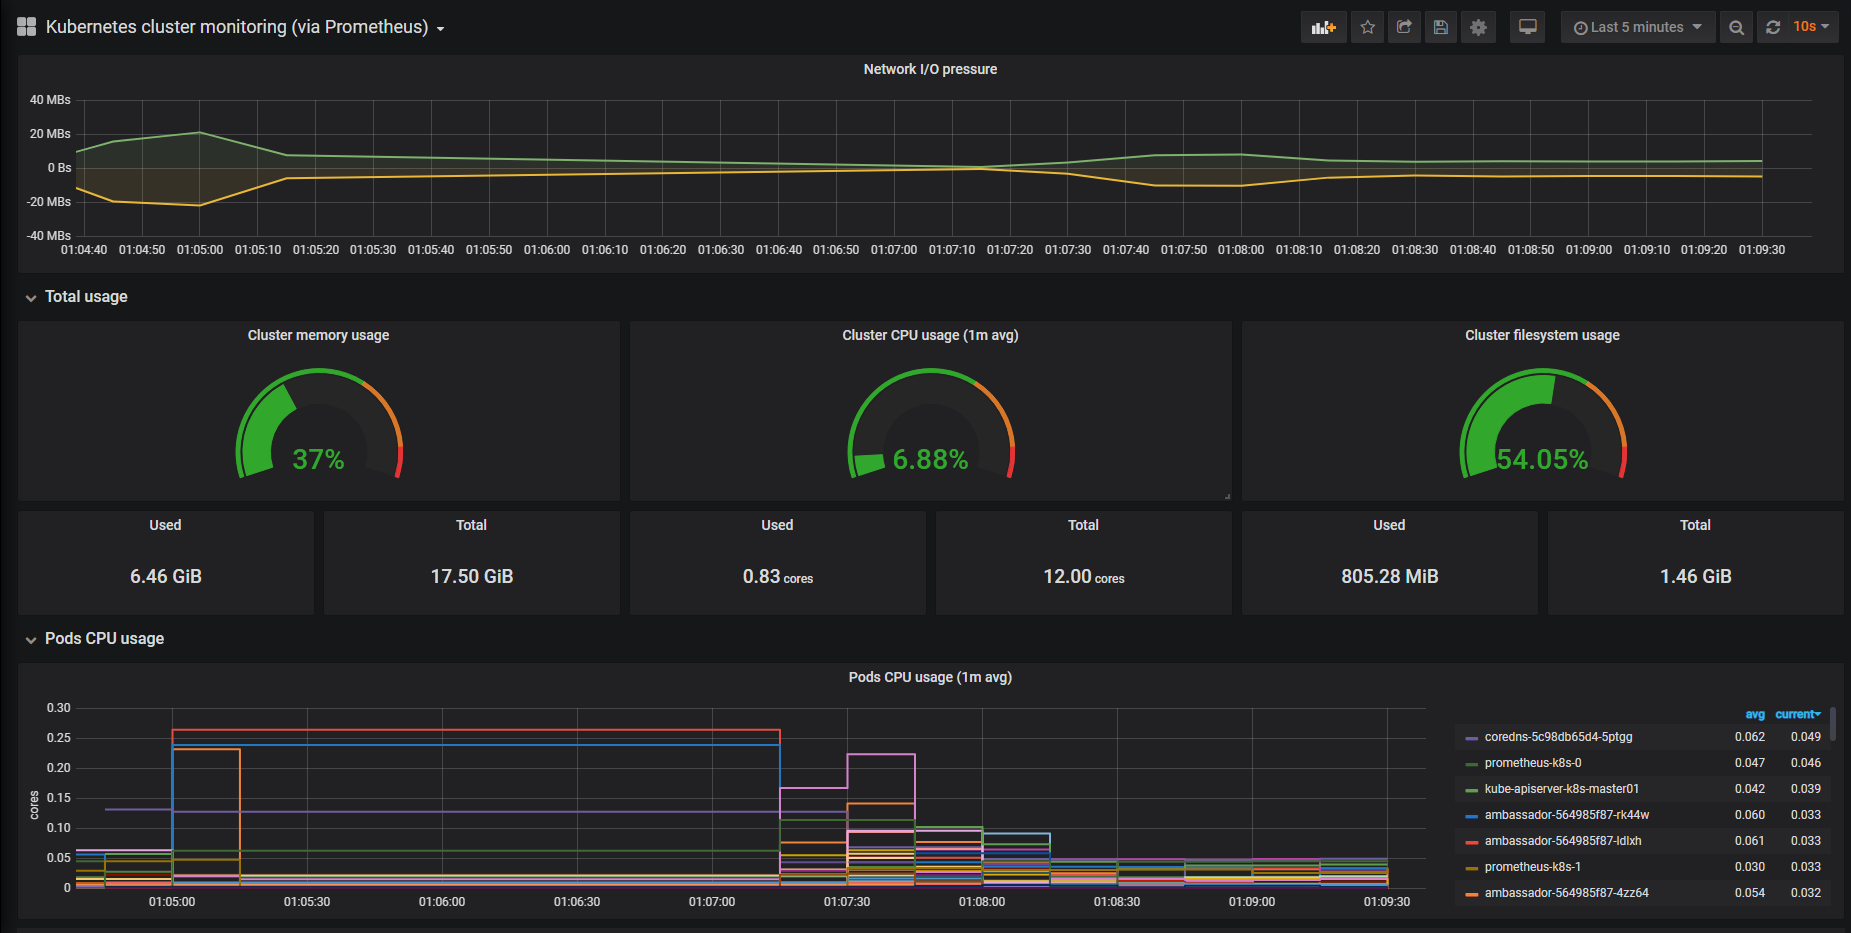Toggle prometheus-k8s-0 series visibility in legend
Image resolution: width=1851 pixels, height=933 pixels.
[1533, 763]
